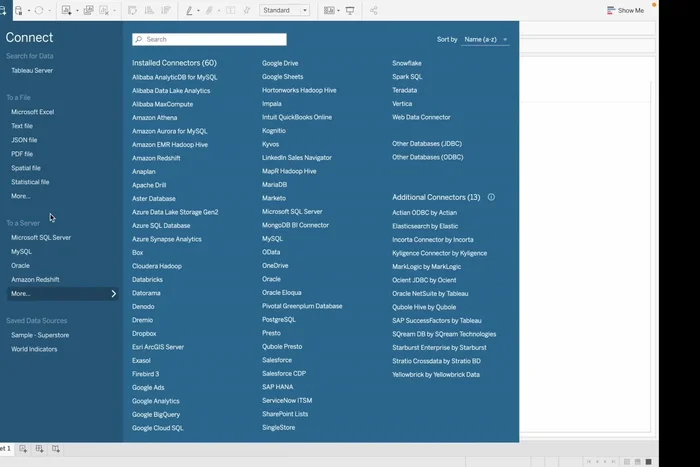The image size is (700, 467).
Task: Click the Sort ascending toolbar icon
Action: click(149, 10)
